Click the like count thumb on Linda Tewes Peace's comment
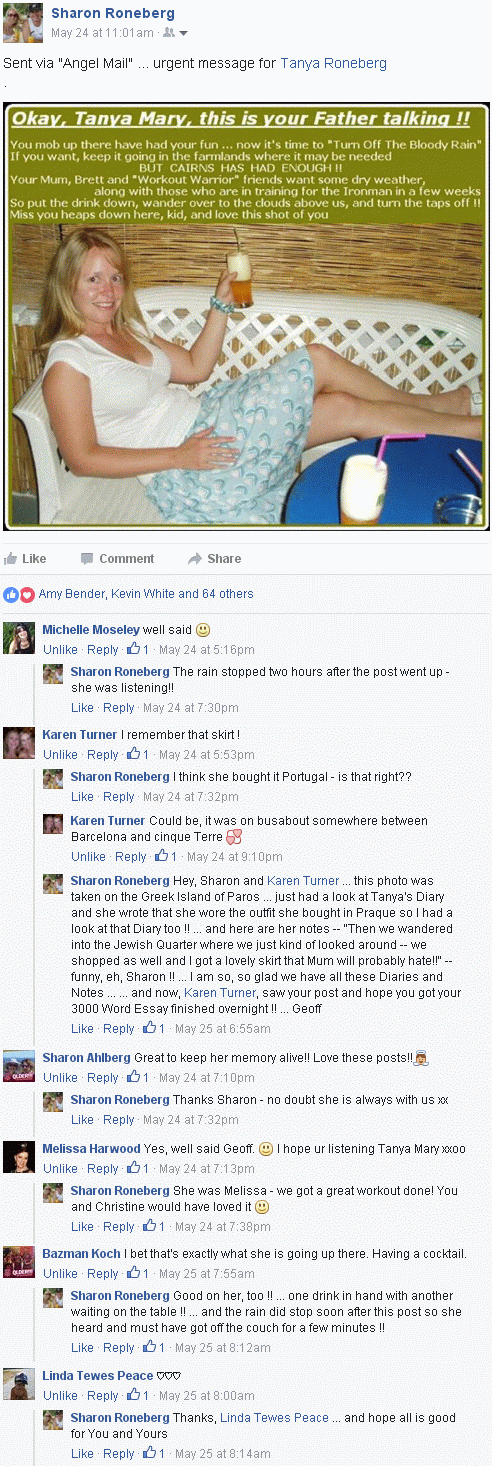The image size is (492, 1466). [x=132, y=1395]
